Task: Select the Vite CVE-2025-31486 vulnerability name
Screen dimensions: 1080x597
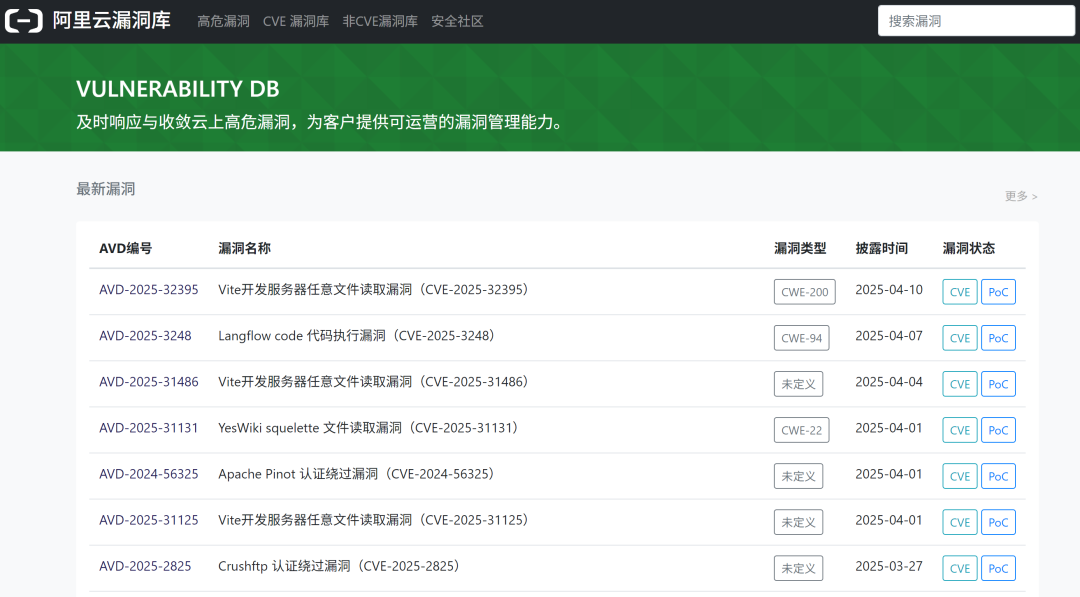Action: 373,382
